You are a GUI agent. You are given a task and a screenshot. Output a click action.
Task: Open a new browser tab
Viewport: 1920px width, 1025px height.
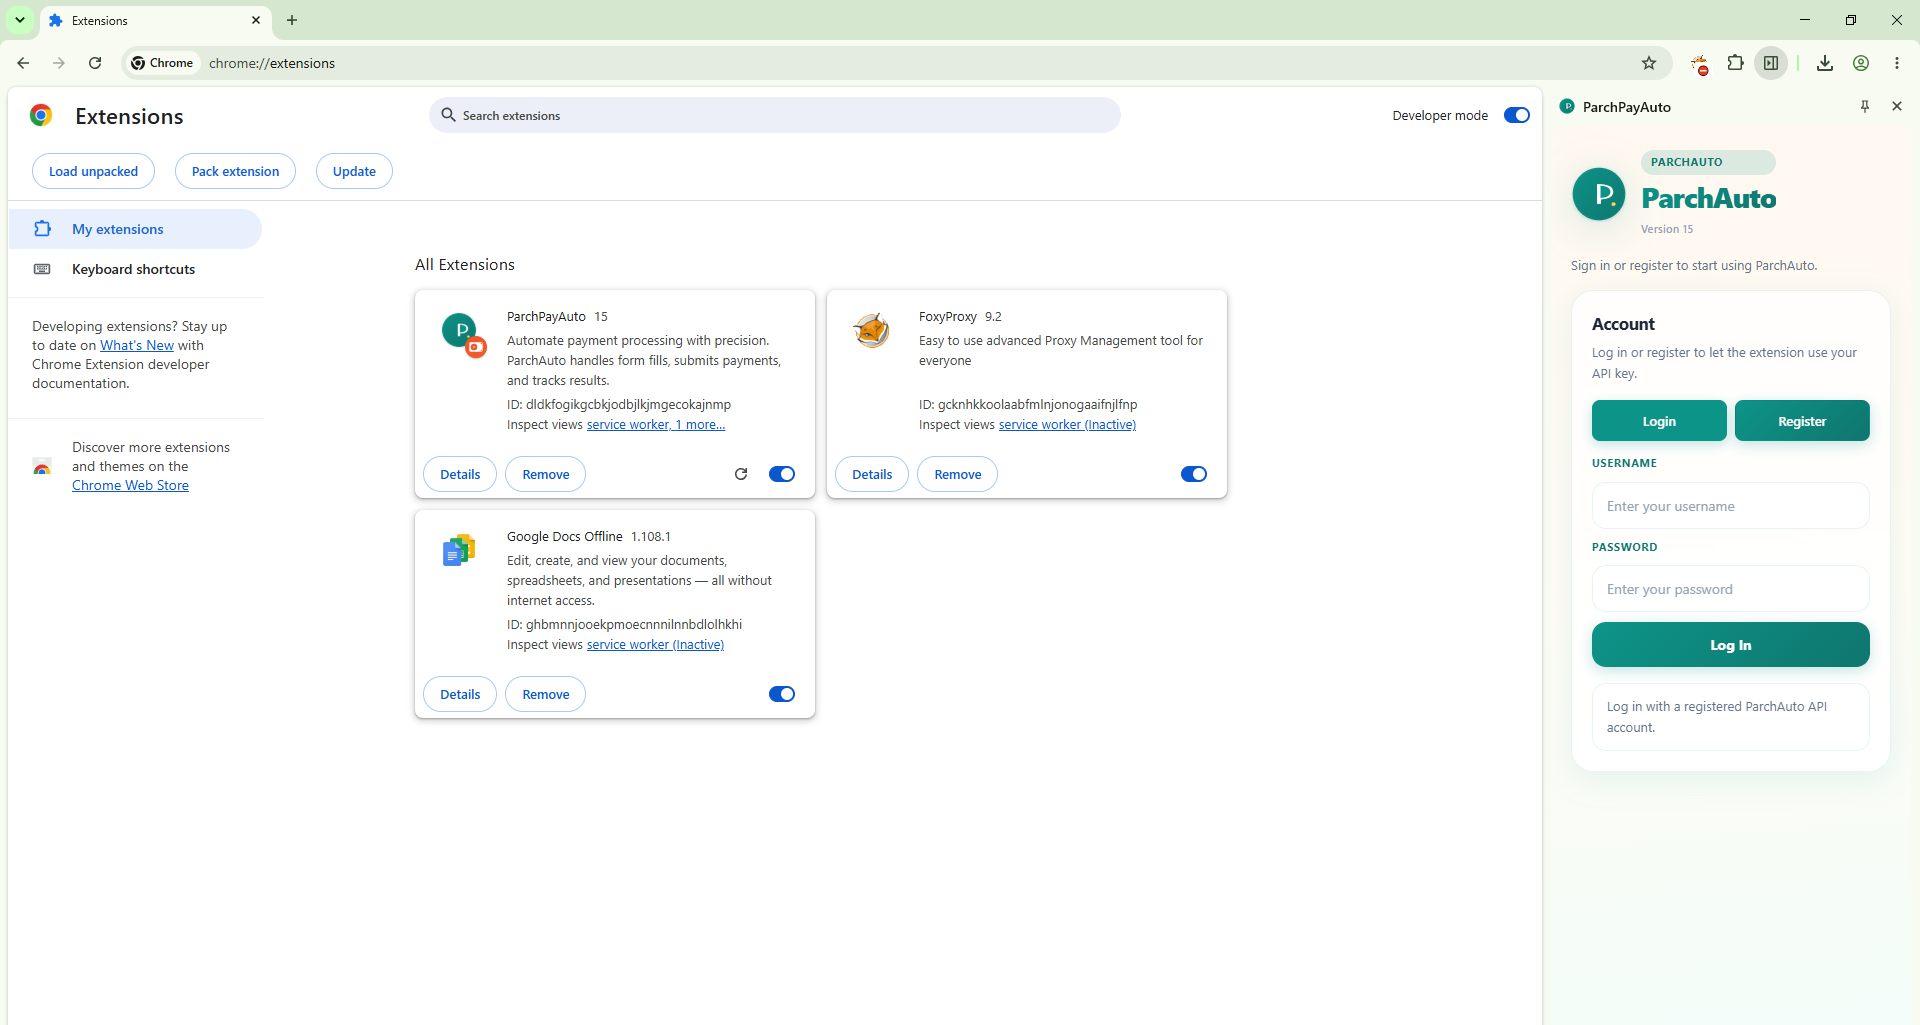tap(292, 20)
